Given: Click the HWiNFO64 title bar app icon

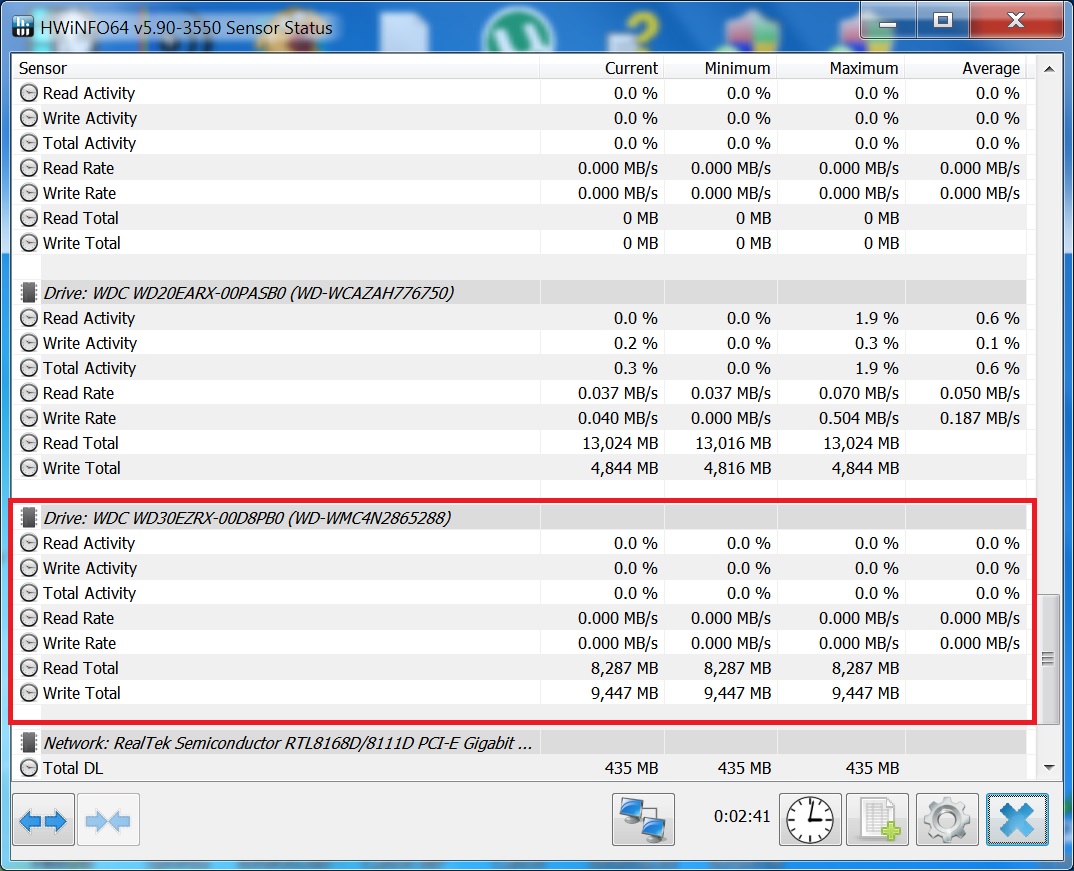Looking at the screenshot, I should [23, 27].
